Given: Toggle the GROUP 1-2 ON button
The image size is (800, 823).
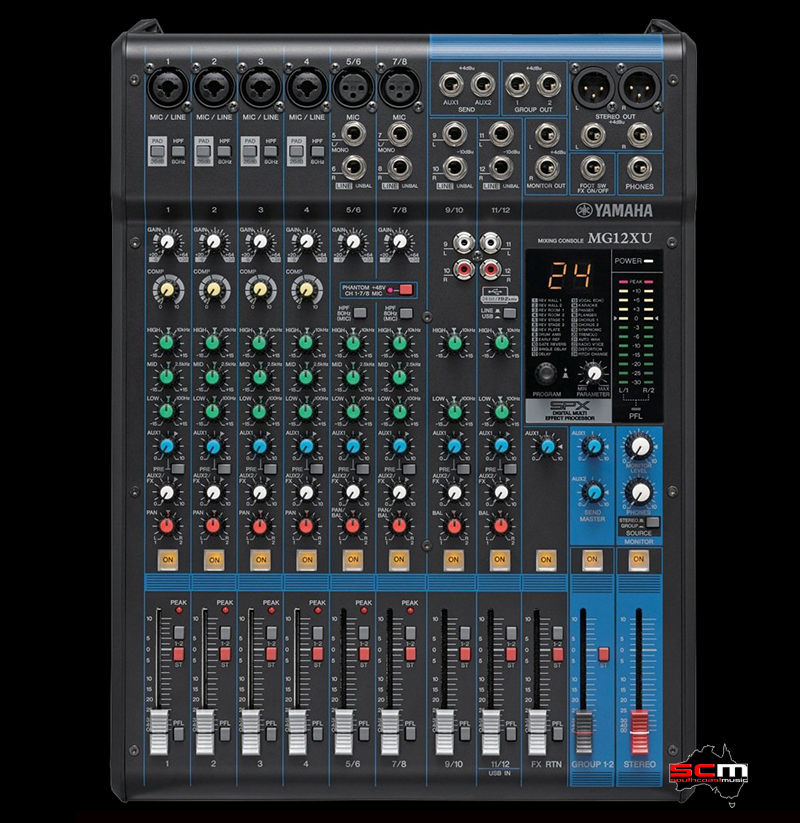Looking at the screenshot, I should [592, 560].
